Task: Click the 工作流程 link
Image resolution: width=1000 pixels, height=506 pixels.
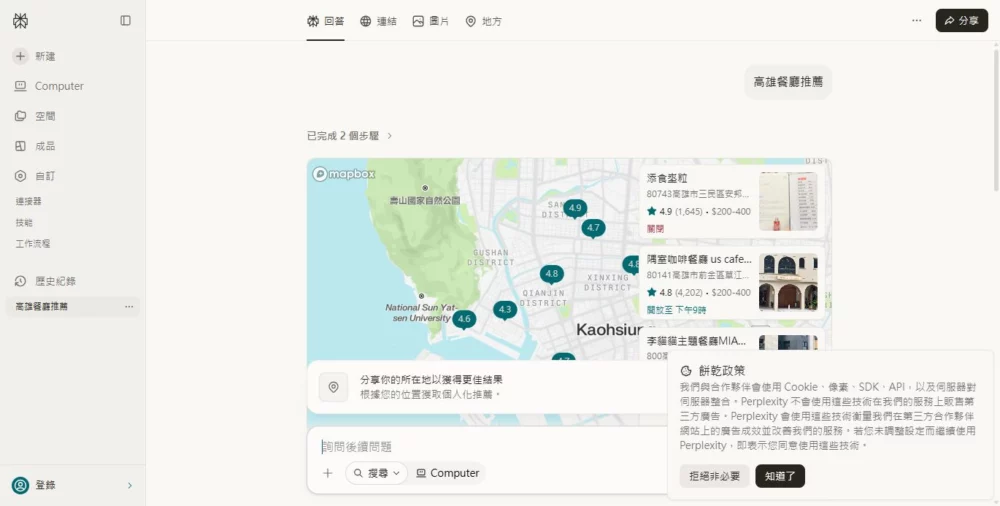Action: tap(33, 244)
